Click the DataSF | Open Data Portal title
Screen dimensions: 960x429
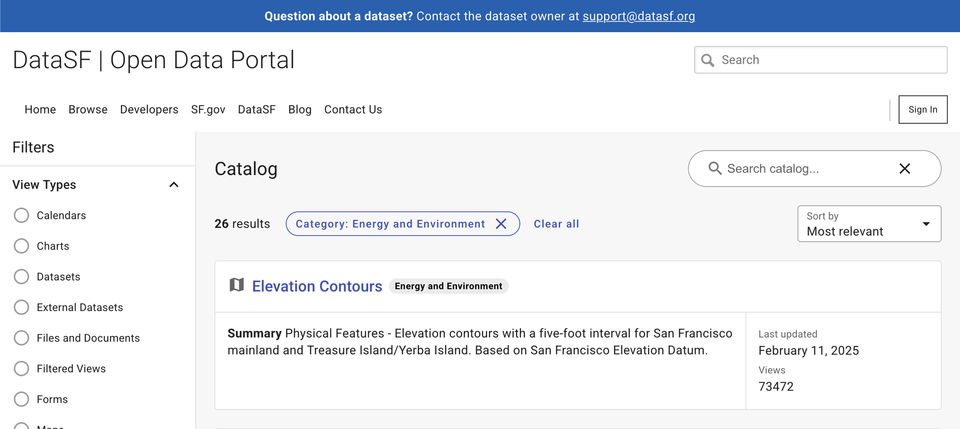(x=154, y=60)
